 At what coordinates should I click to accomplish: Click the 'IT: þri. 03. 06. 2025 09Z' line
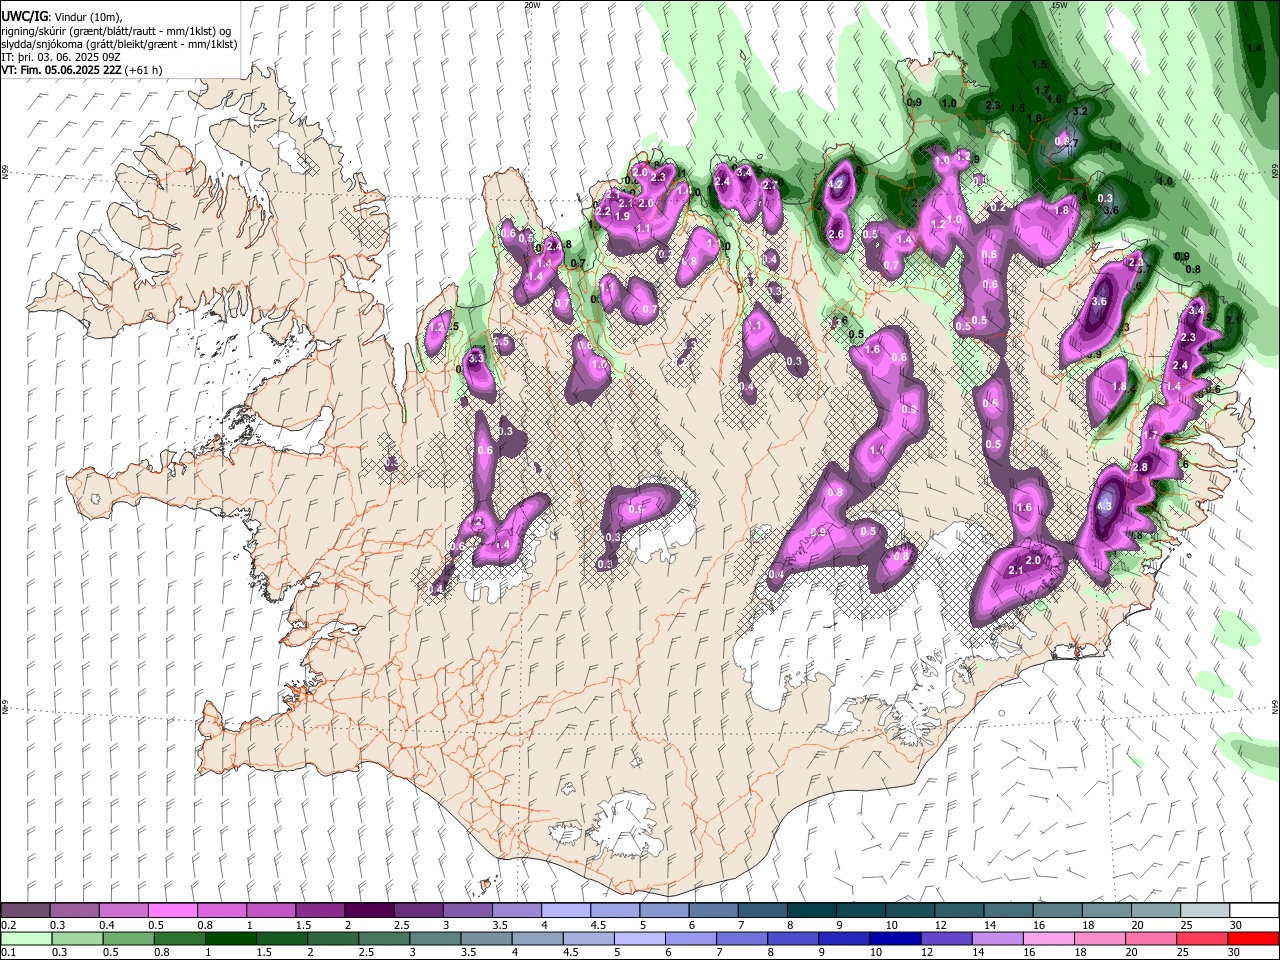(60, 57)
